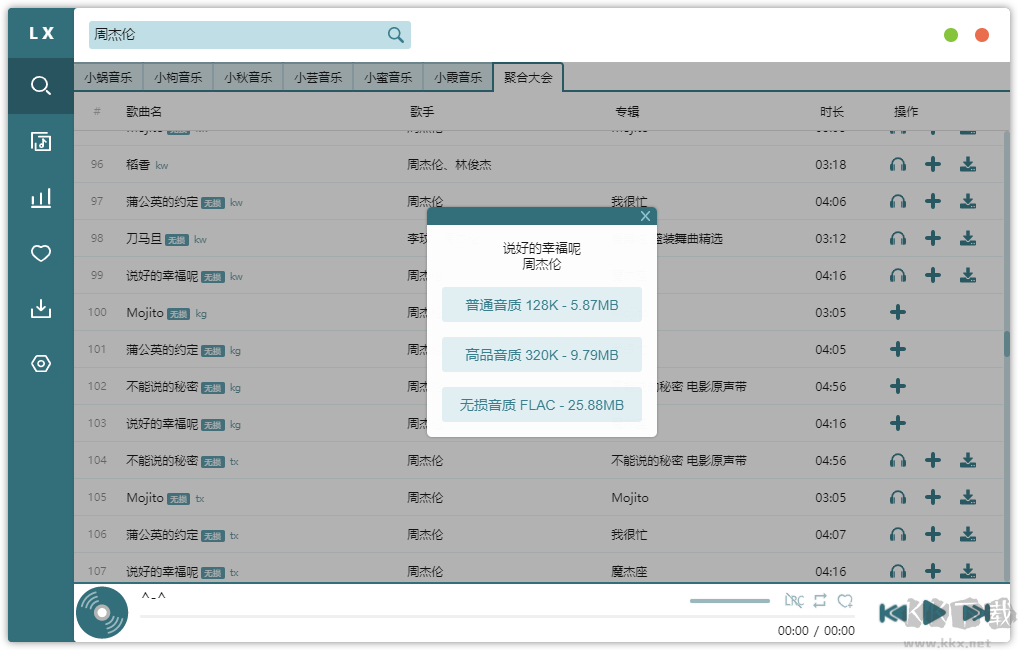Open the charts/leaderboard sidebar icon
The height and width of the screenshot is (650, 1018).
pos(40,197)
